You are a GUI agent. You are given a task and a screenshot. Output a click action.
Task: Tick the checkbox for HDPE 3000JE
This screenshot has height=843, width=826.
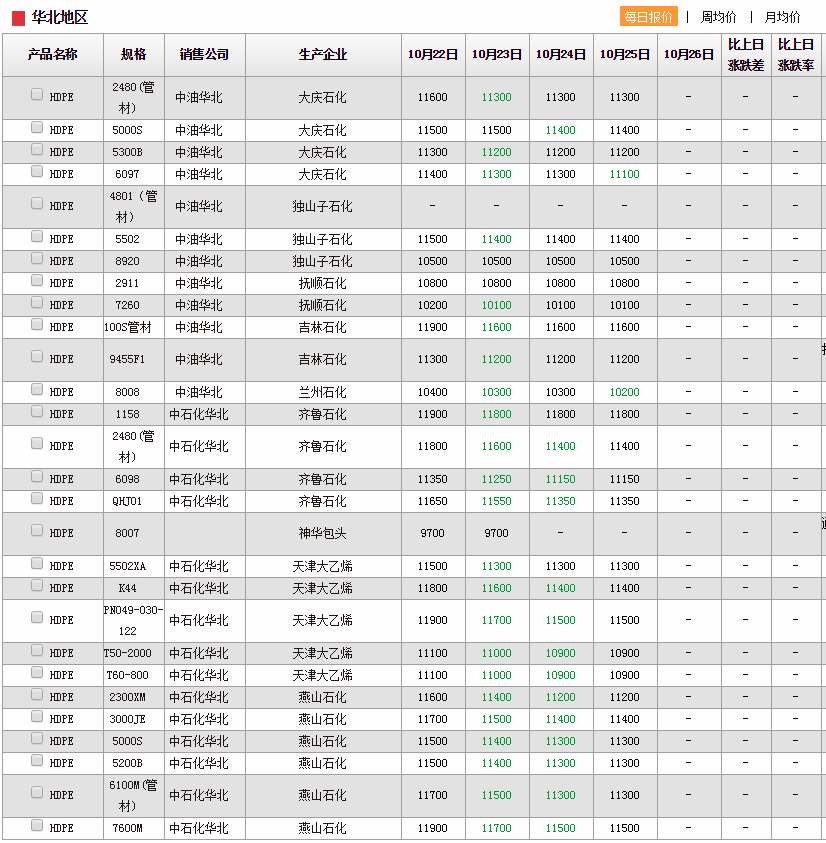tap(37, 717)
